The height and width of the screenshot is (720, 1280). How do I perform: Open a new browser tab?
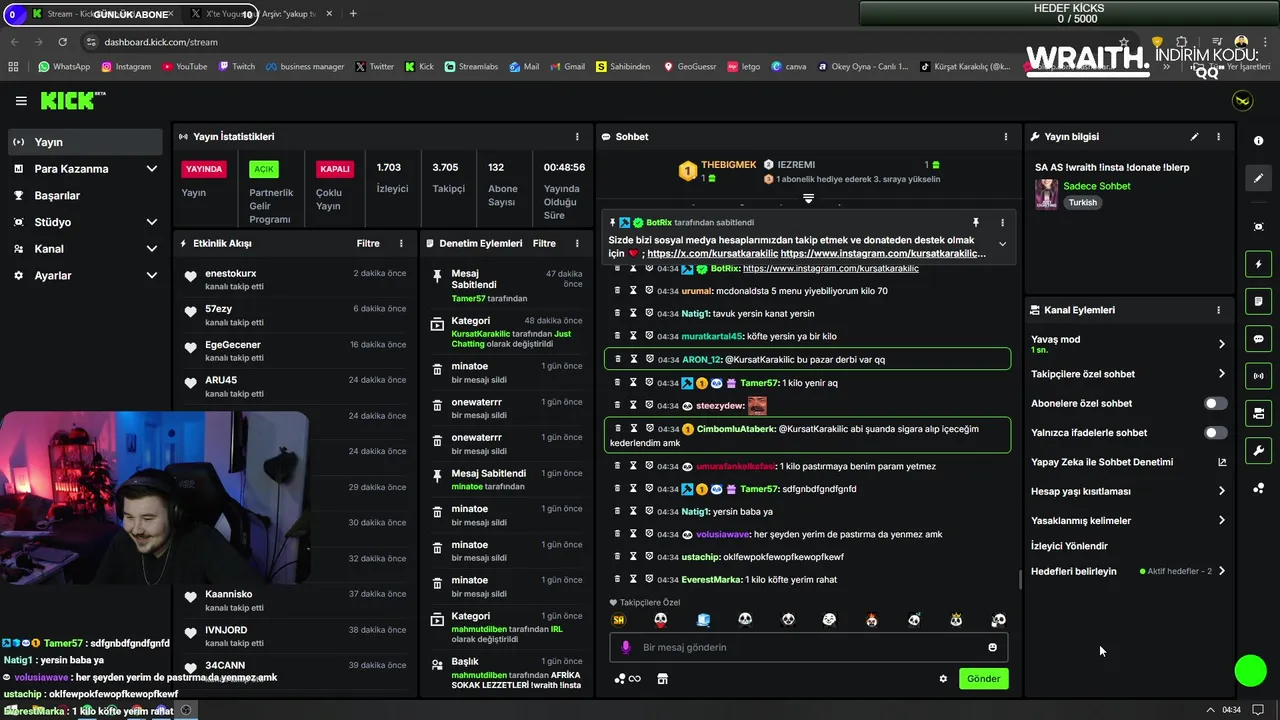pos(353,14)
